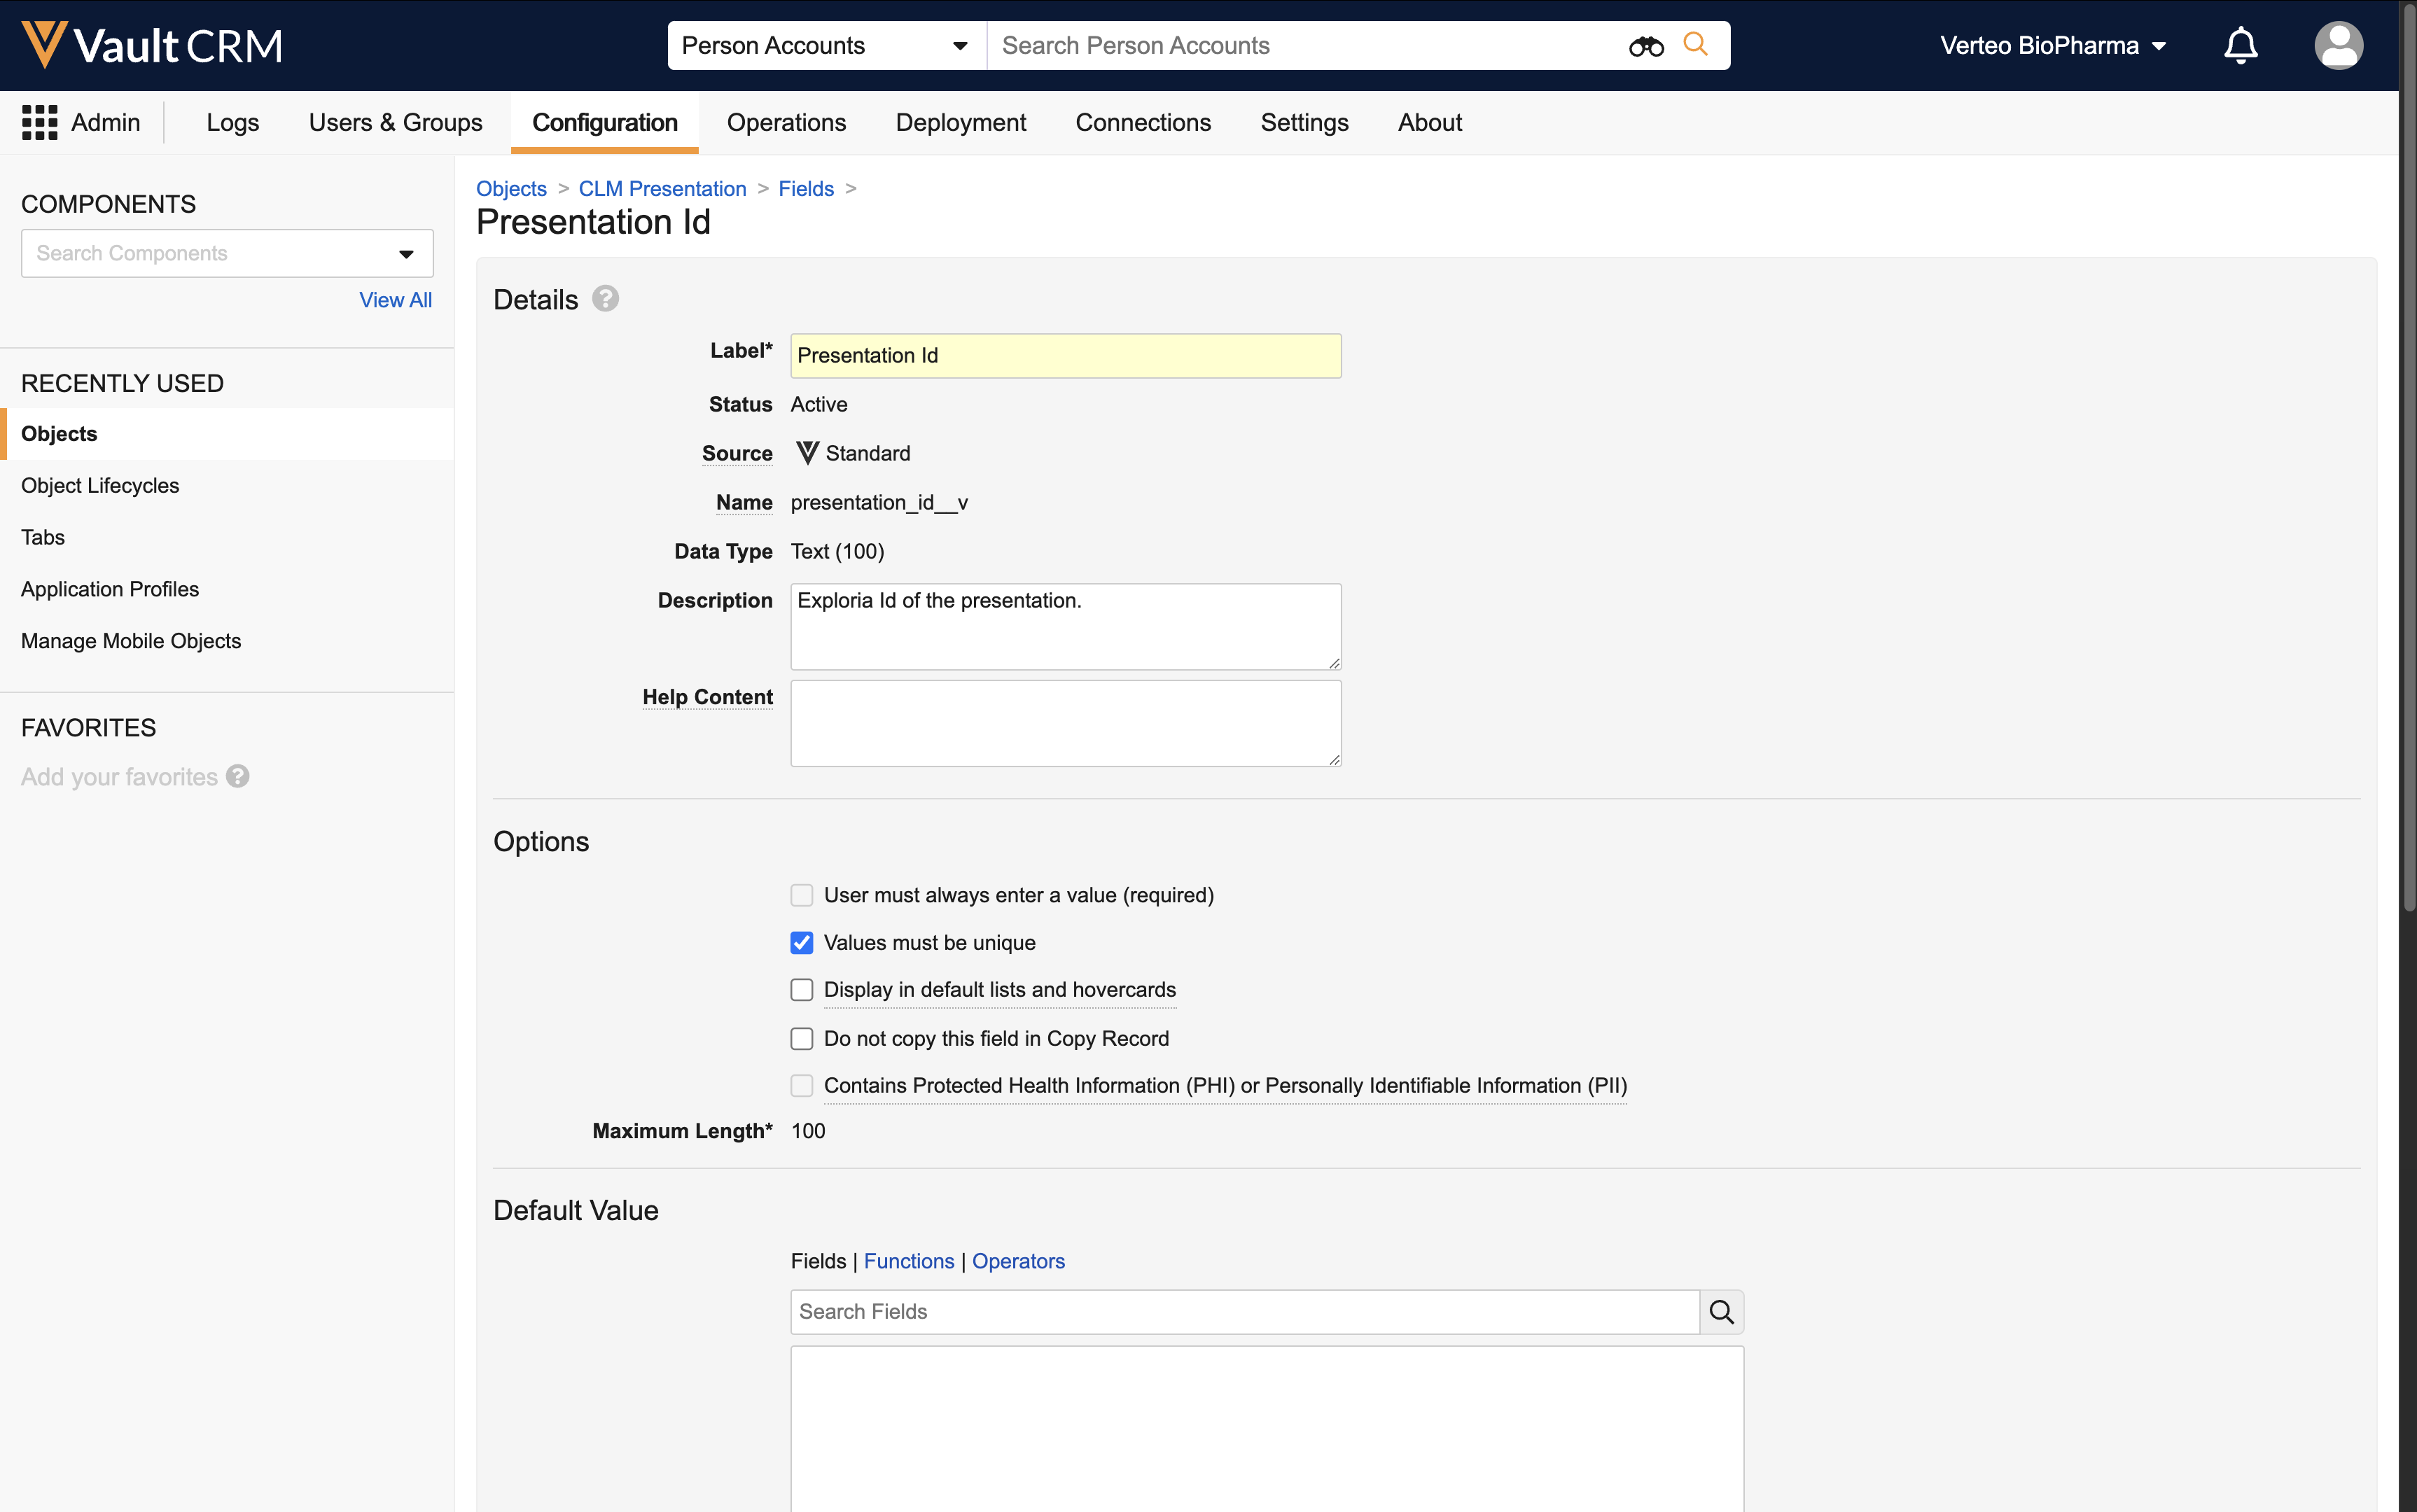The width and height of the screenshot is (2417, 1512).
Task: Open the notifications bell
Action: [x=2240, y=45]
